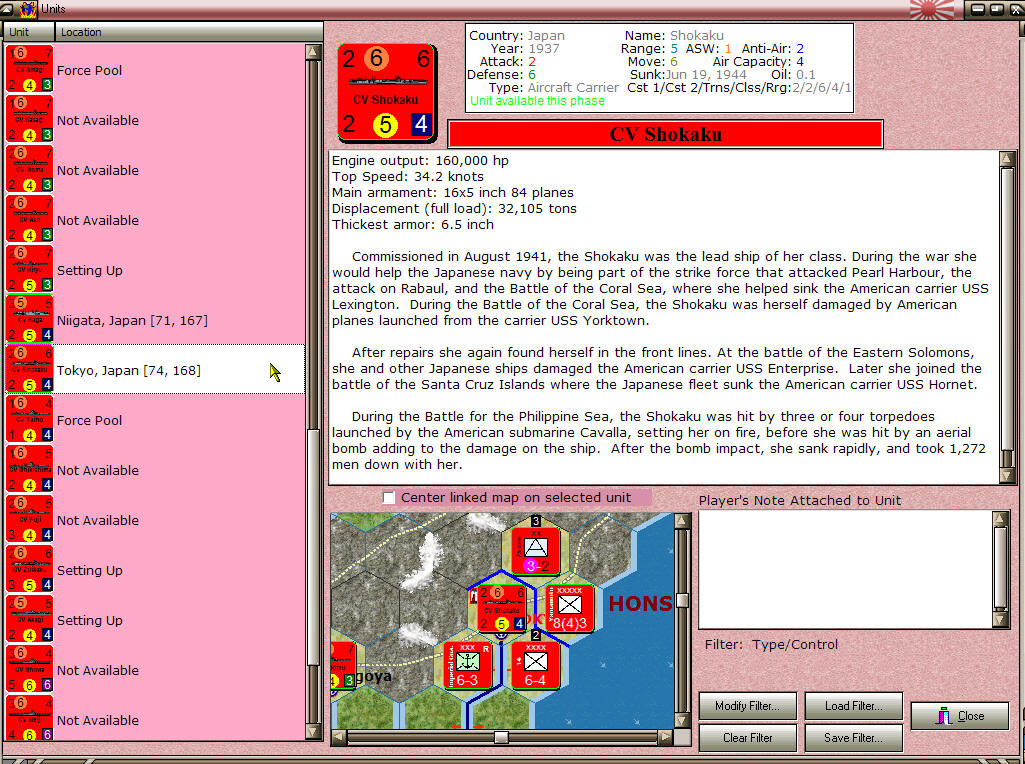Click mini-map horizontal scrollbar right arrow
The width and height of the screenshot is (1025, 764).
pos(665,737)
